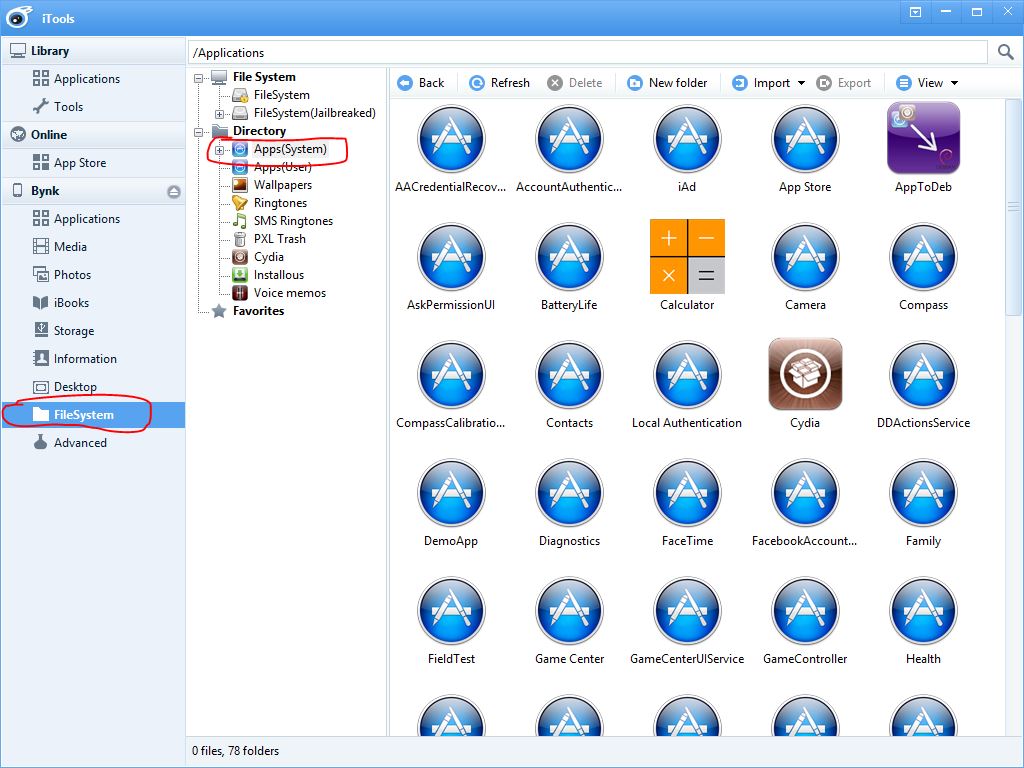
Task: Select the Local Authentication folder
Action: tap(687, 375)
